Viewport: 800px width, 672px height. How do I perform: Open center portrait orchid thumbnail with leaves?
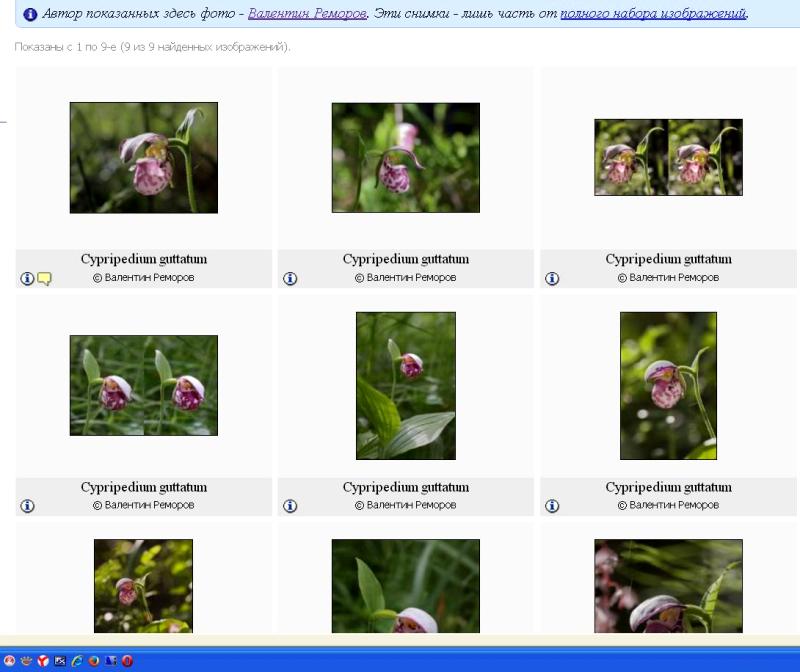click(405, 385)
